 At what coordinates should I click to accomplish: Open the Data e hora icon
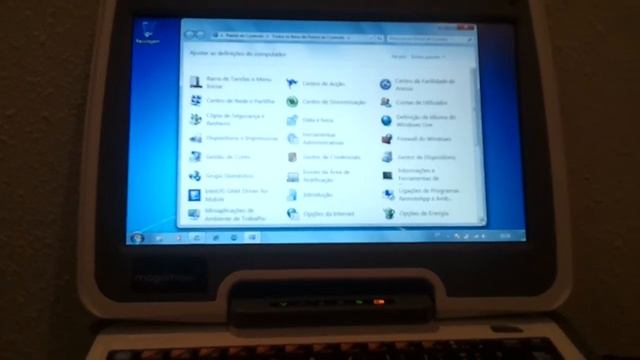click(292, 120)
